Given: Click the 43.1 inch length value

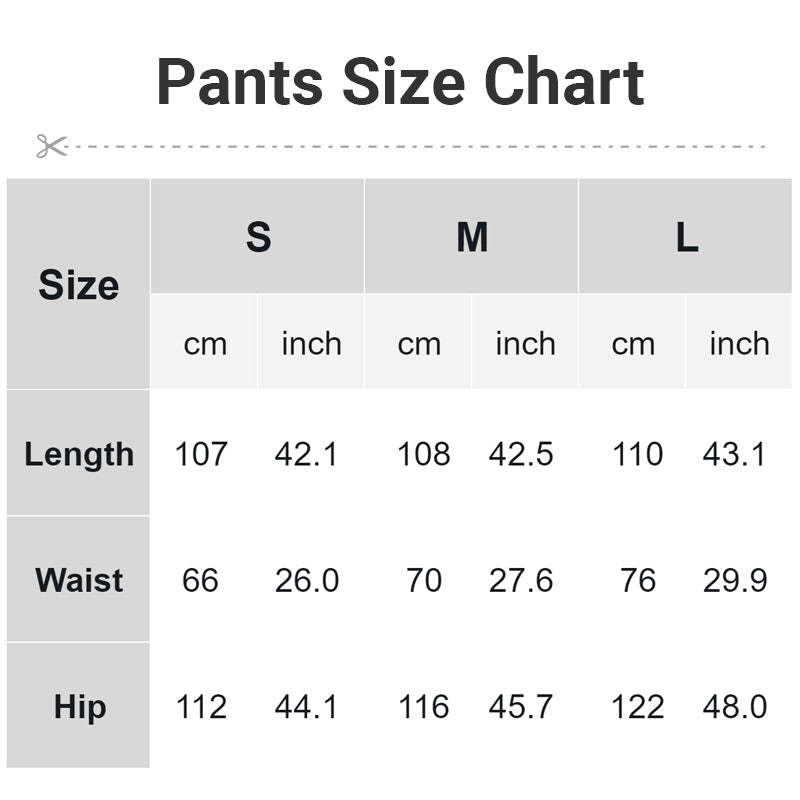Looking at the screenshot, I should pos(734,454).
